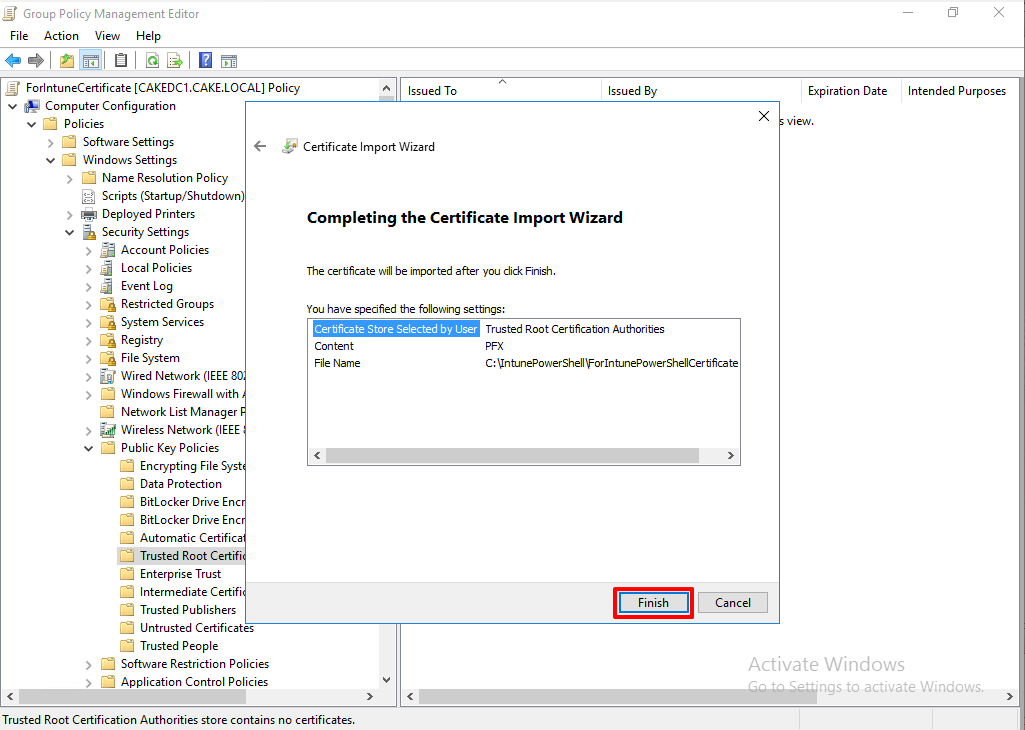The width and height of the screenshot is (1025, 730).
Task: Expand the Name Resolution Policy node
Action: tap(70, 178)
